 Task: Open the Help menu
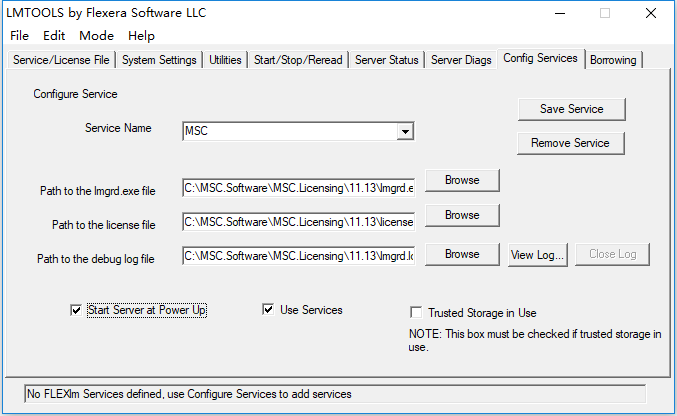tap(141, 36)
